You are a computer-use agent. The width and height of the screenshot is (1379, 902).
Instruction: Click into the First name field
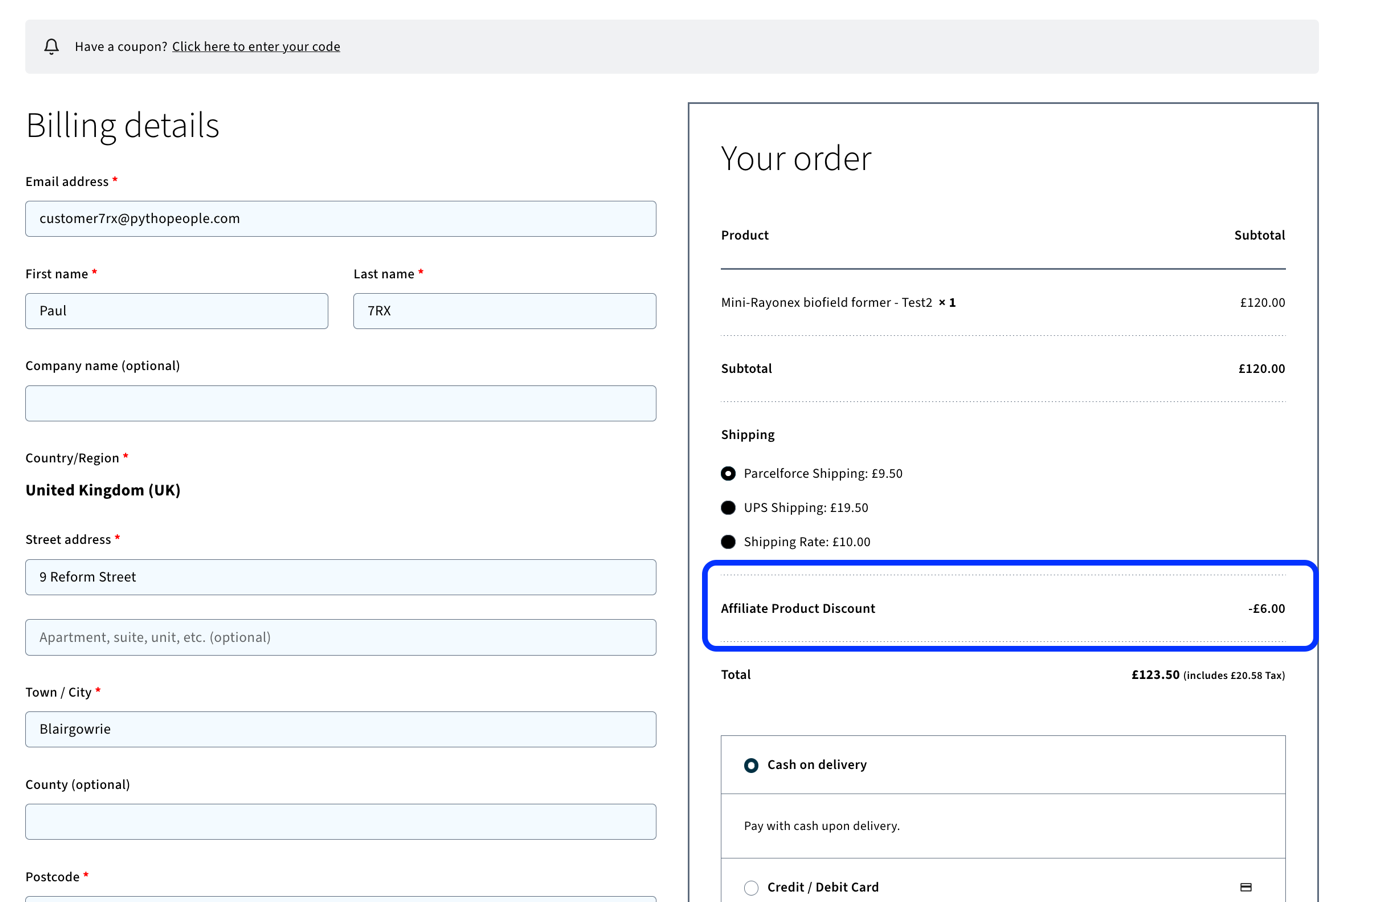point(177,311)
